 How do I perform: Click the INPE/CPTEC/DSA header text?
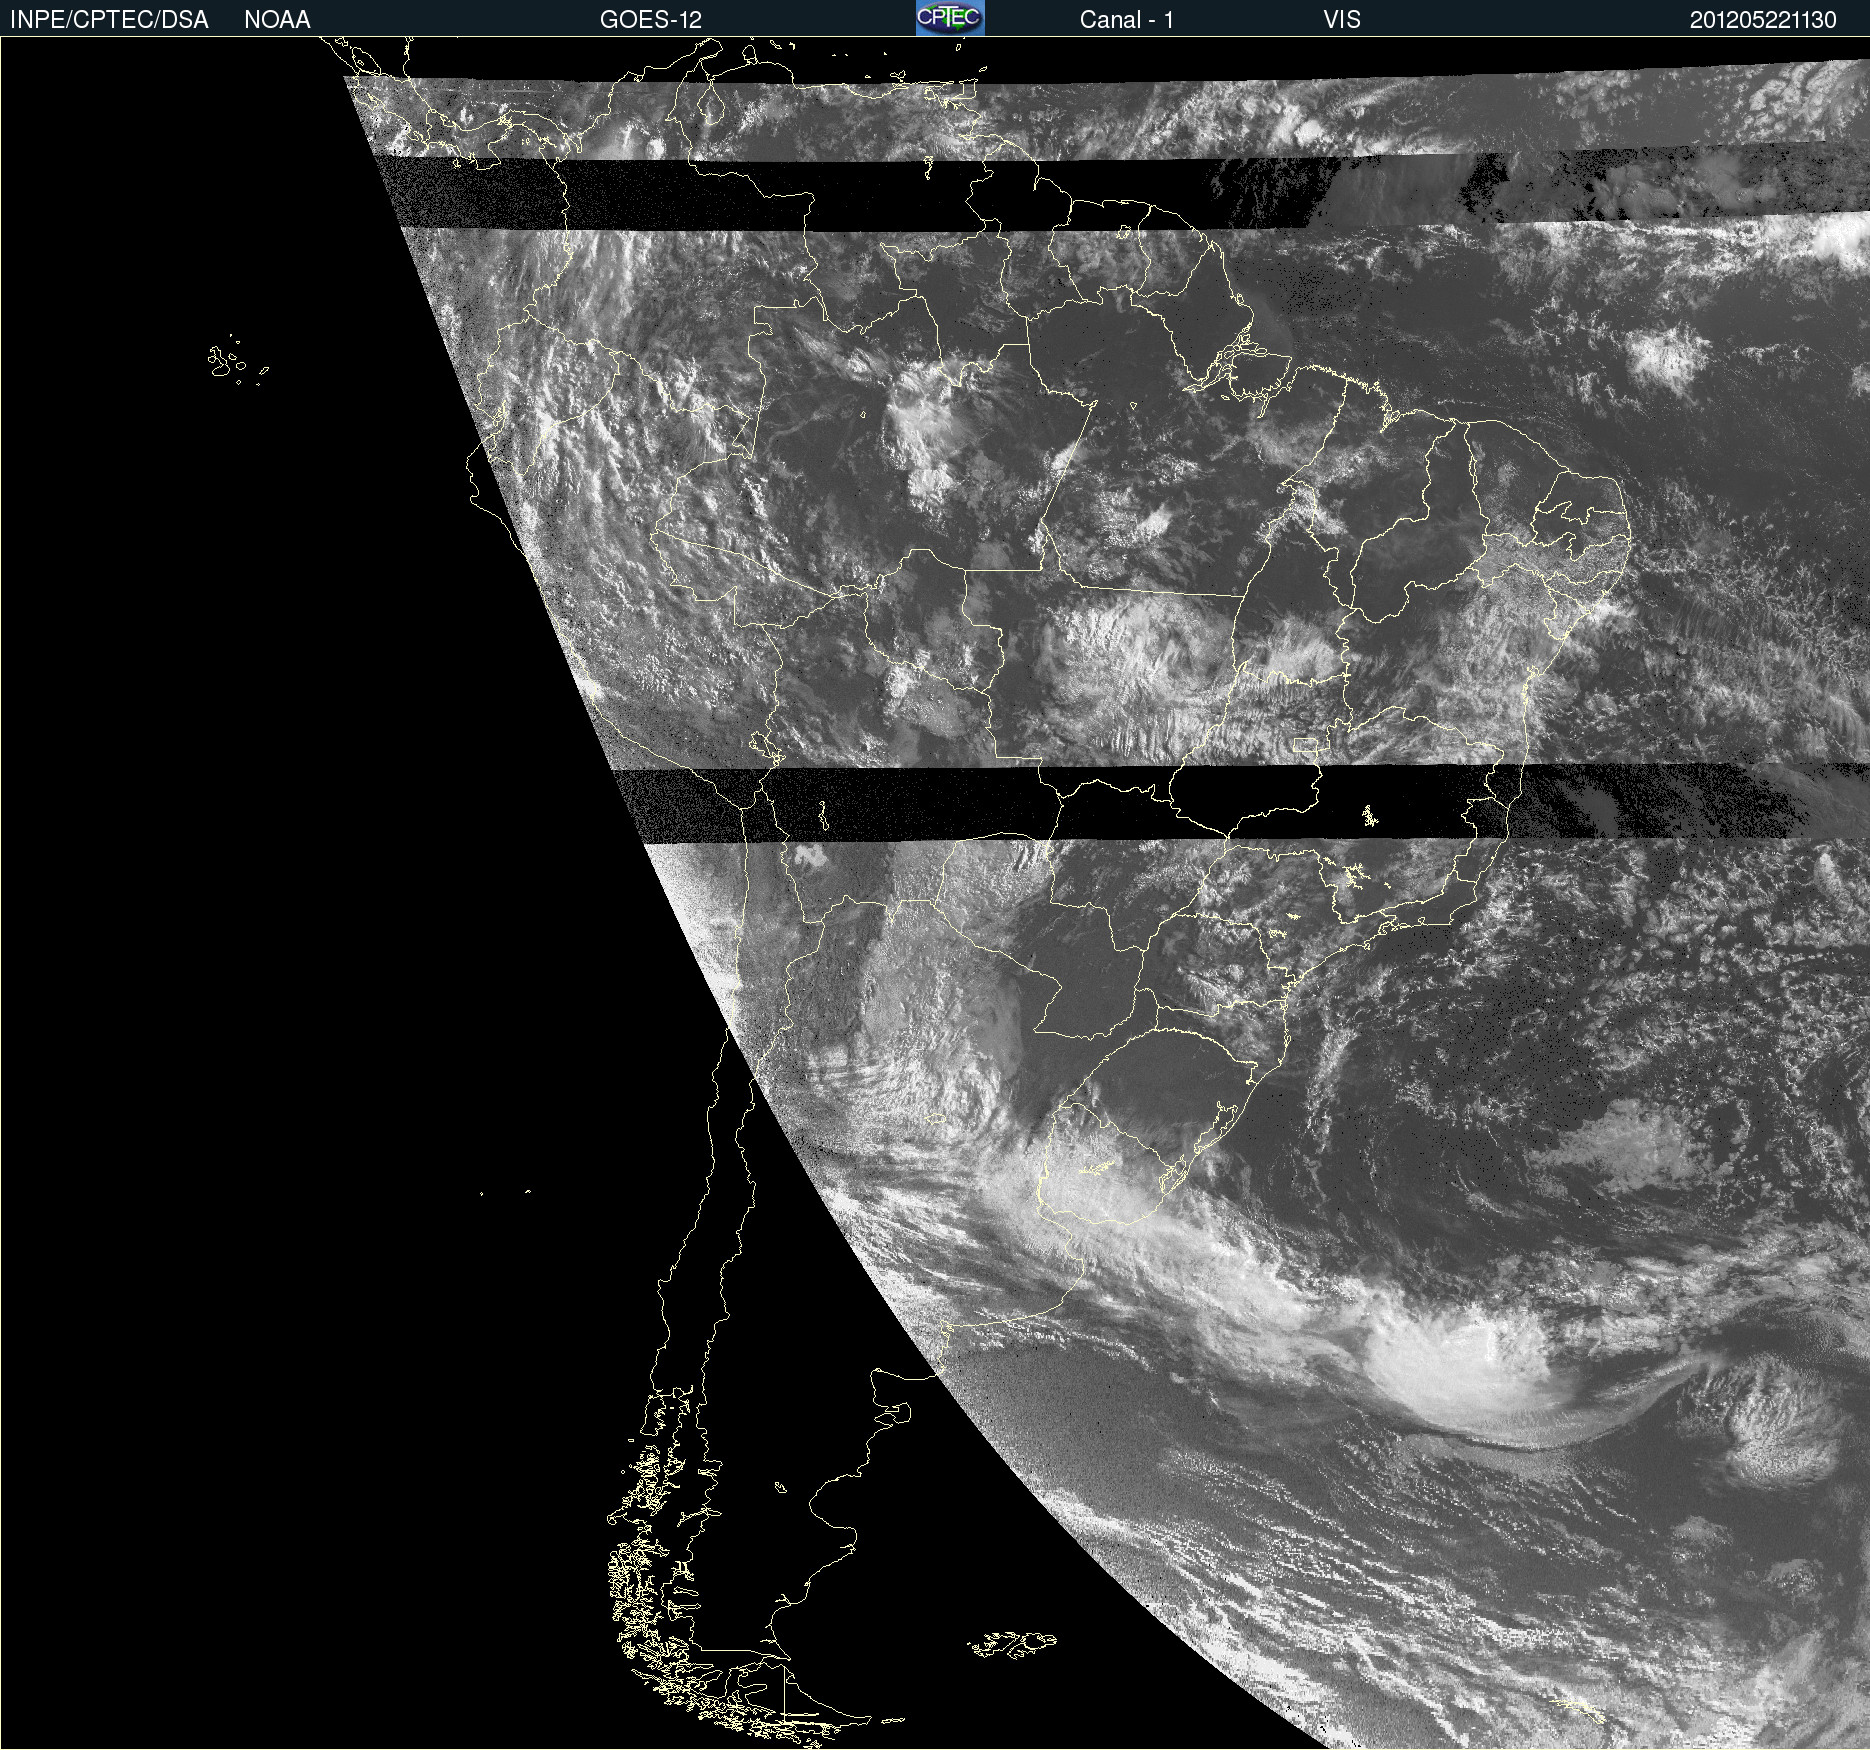click(x=109, y=20)
